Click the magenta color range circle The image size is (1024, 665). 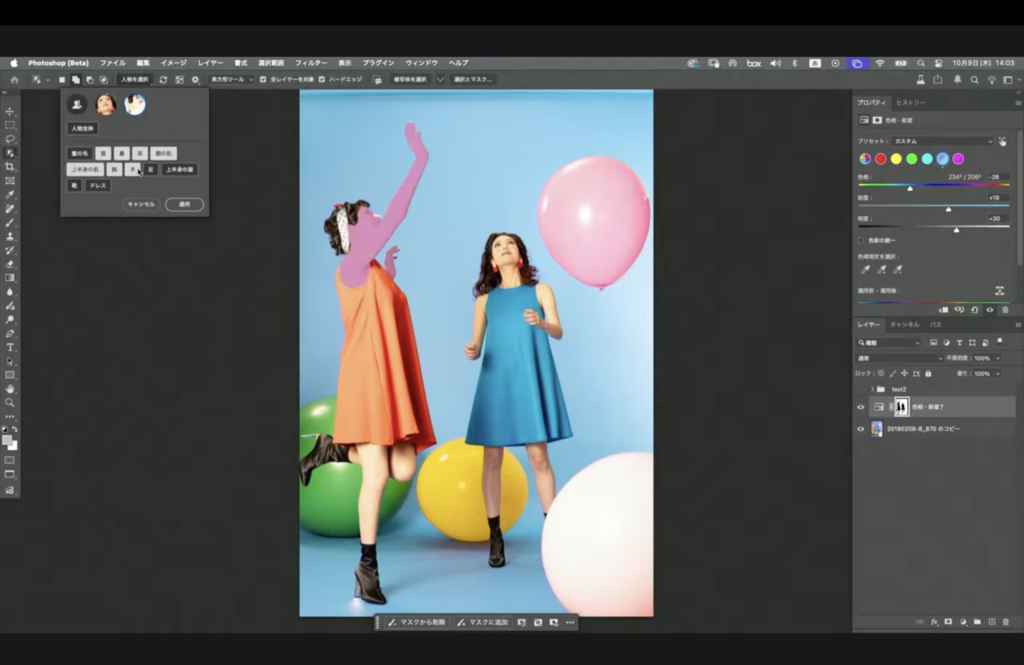[958, 159]
